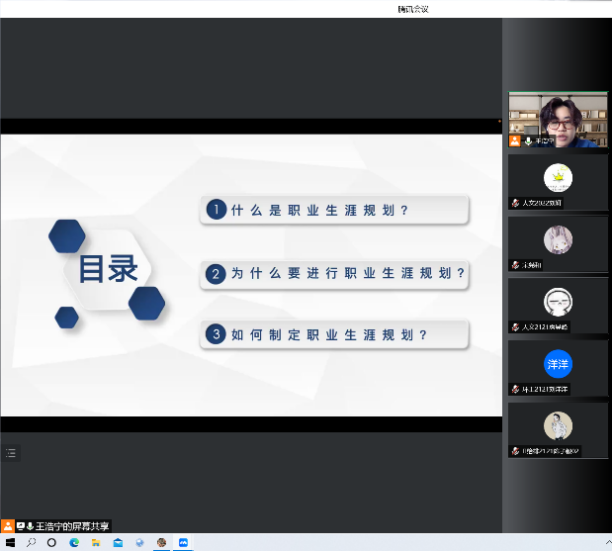Viewport: 612px width, 551px height.
Task: Select the rabbit-avatar participant tile
Action: tap(557, 244)
